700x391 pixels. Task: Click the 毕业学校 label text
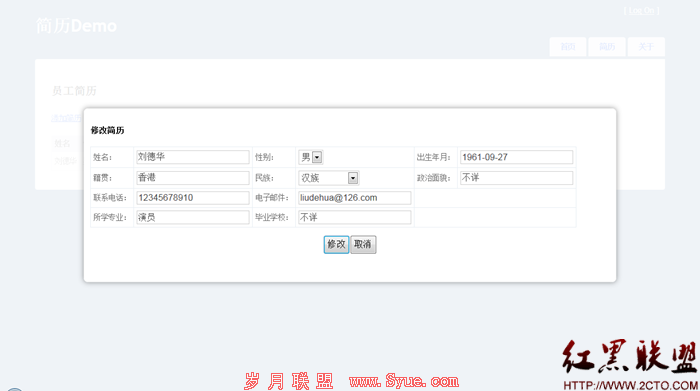pos(271,217)
